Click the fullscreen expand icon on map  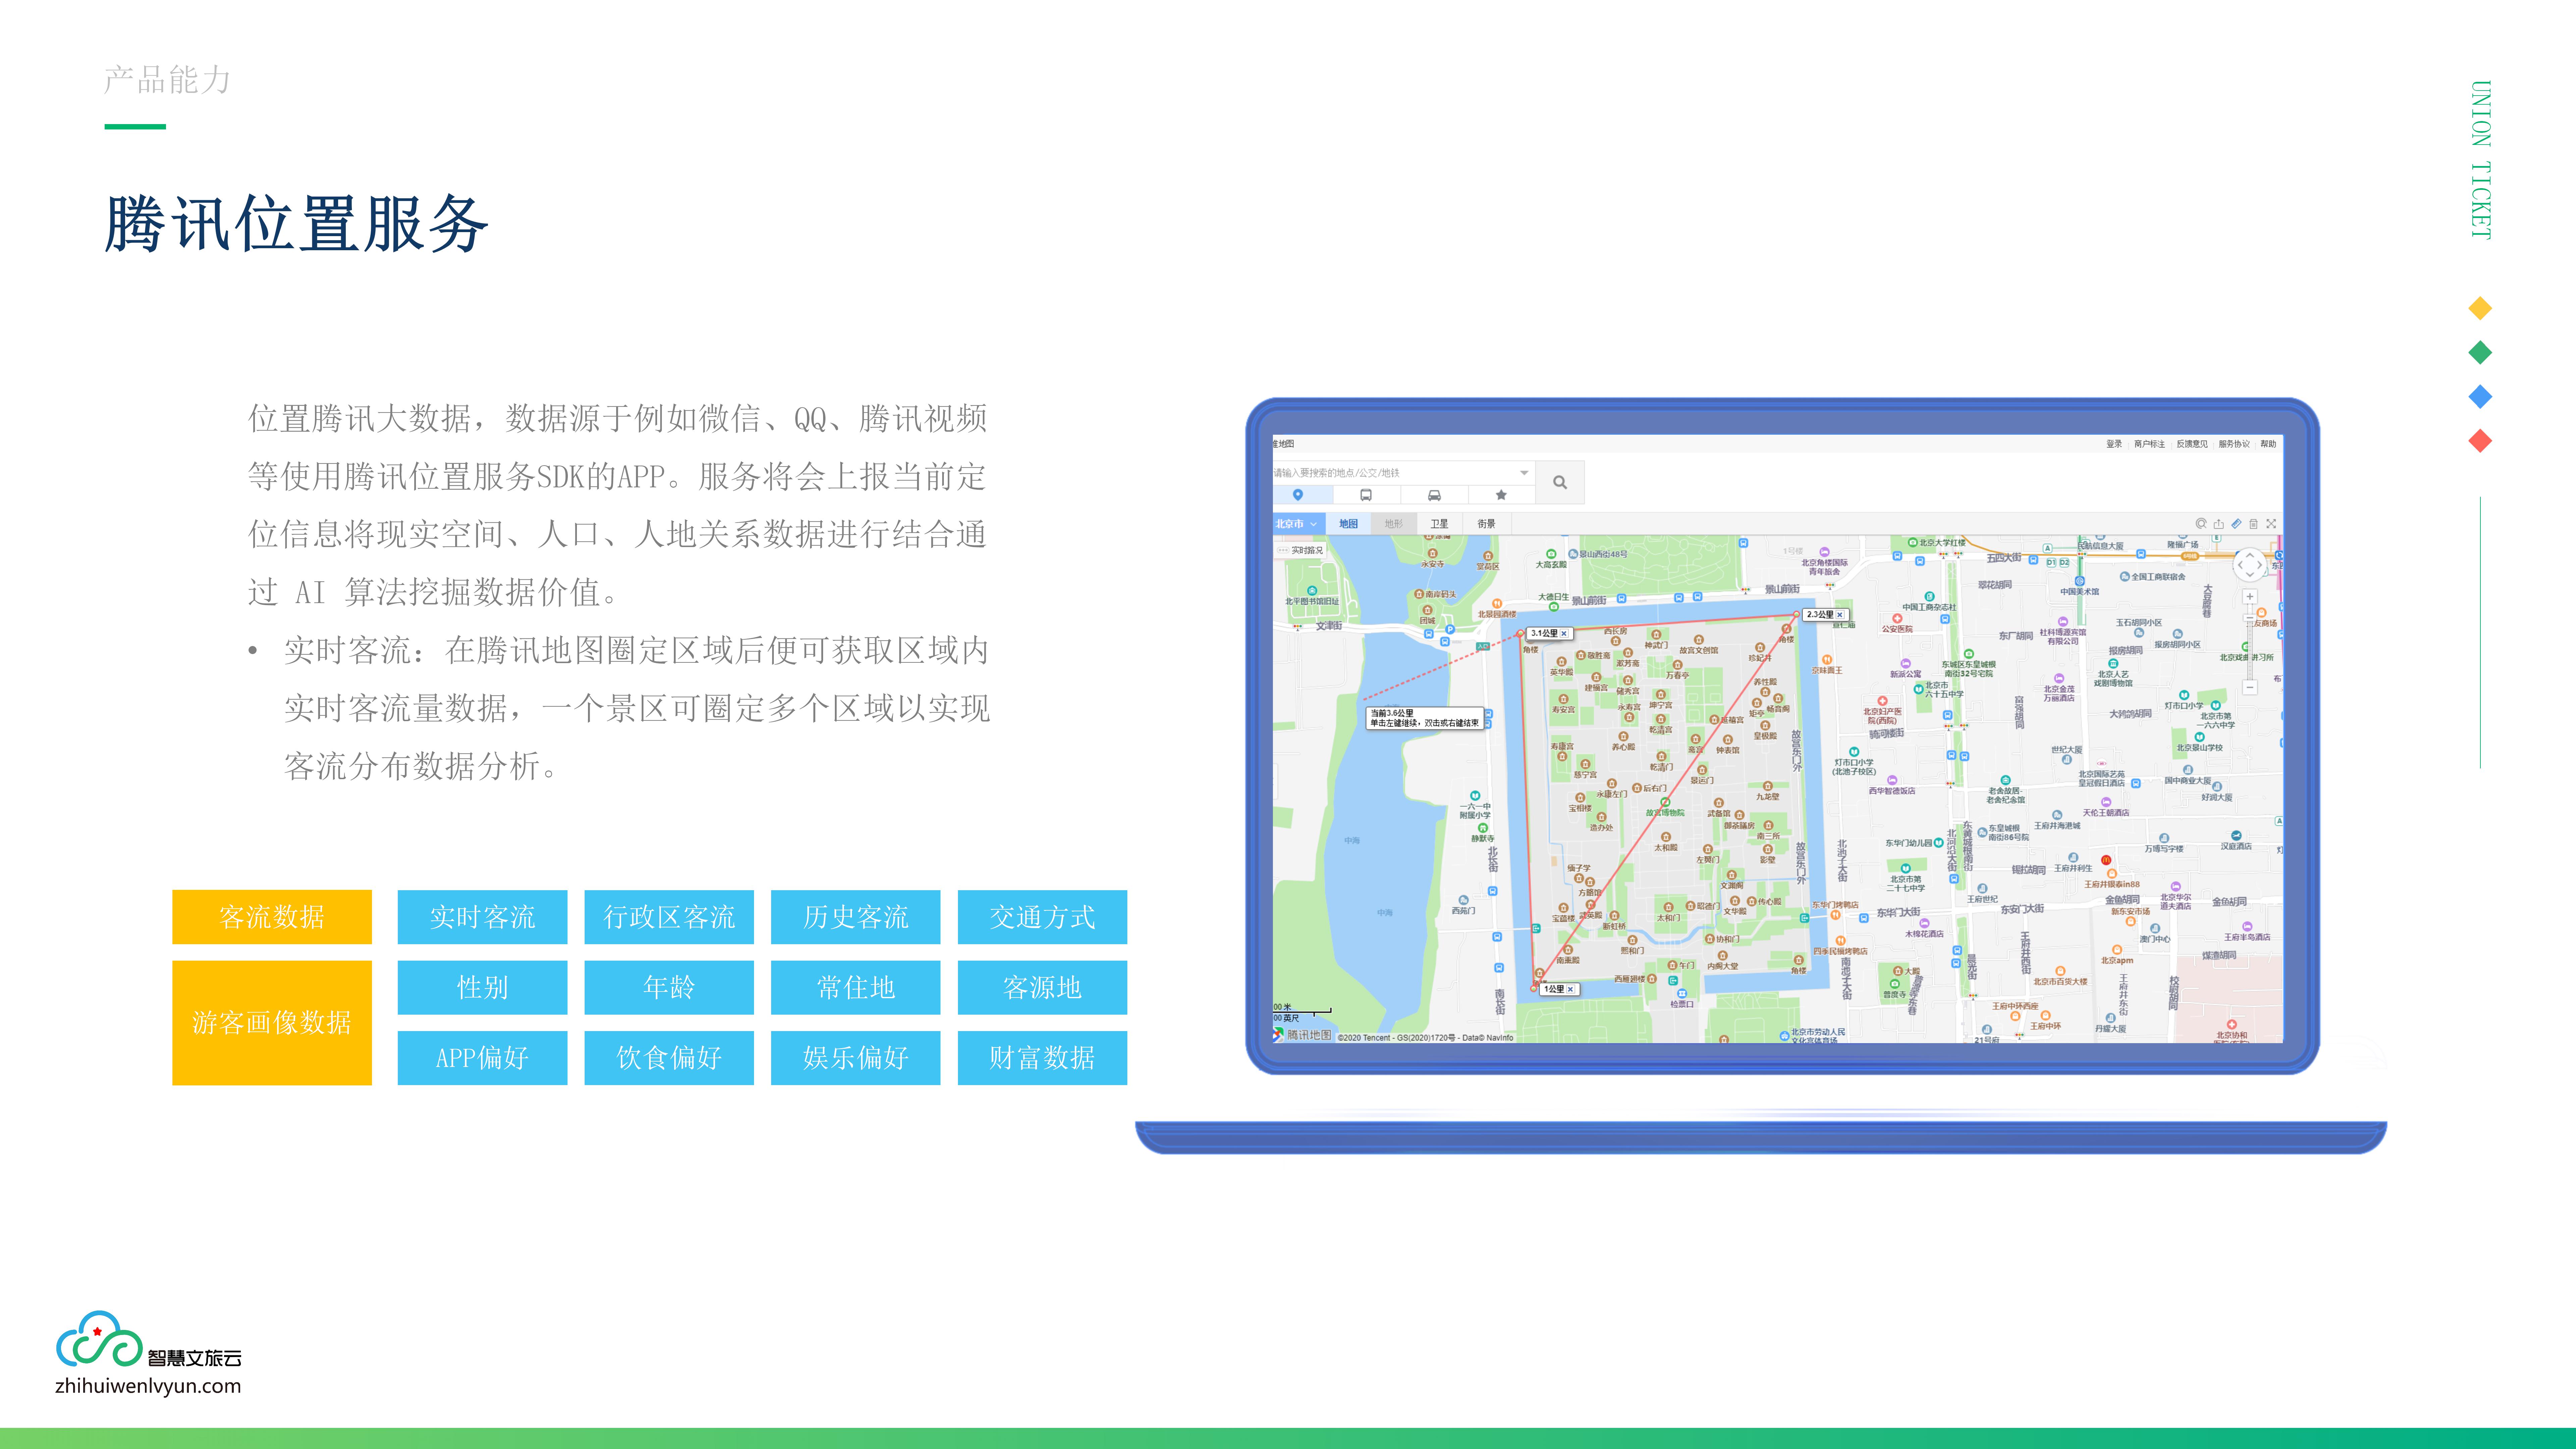(2271, 524)
